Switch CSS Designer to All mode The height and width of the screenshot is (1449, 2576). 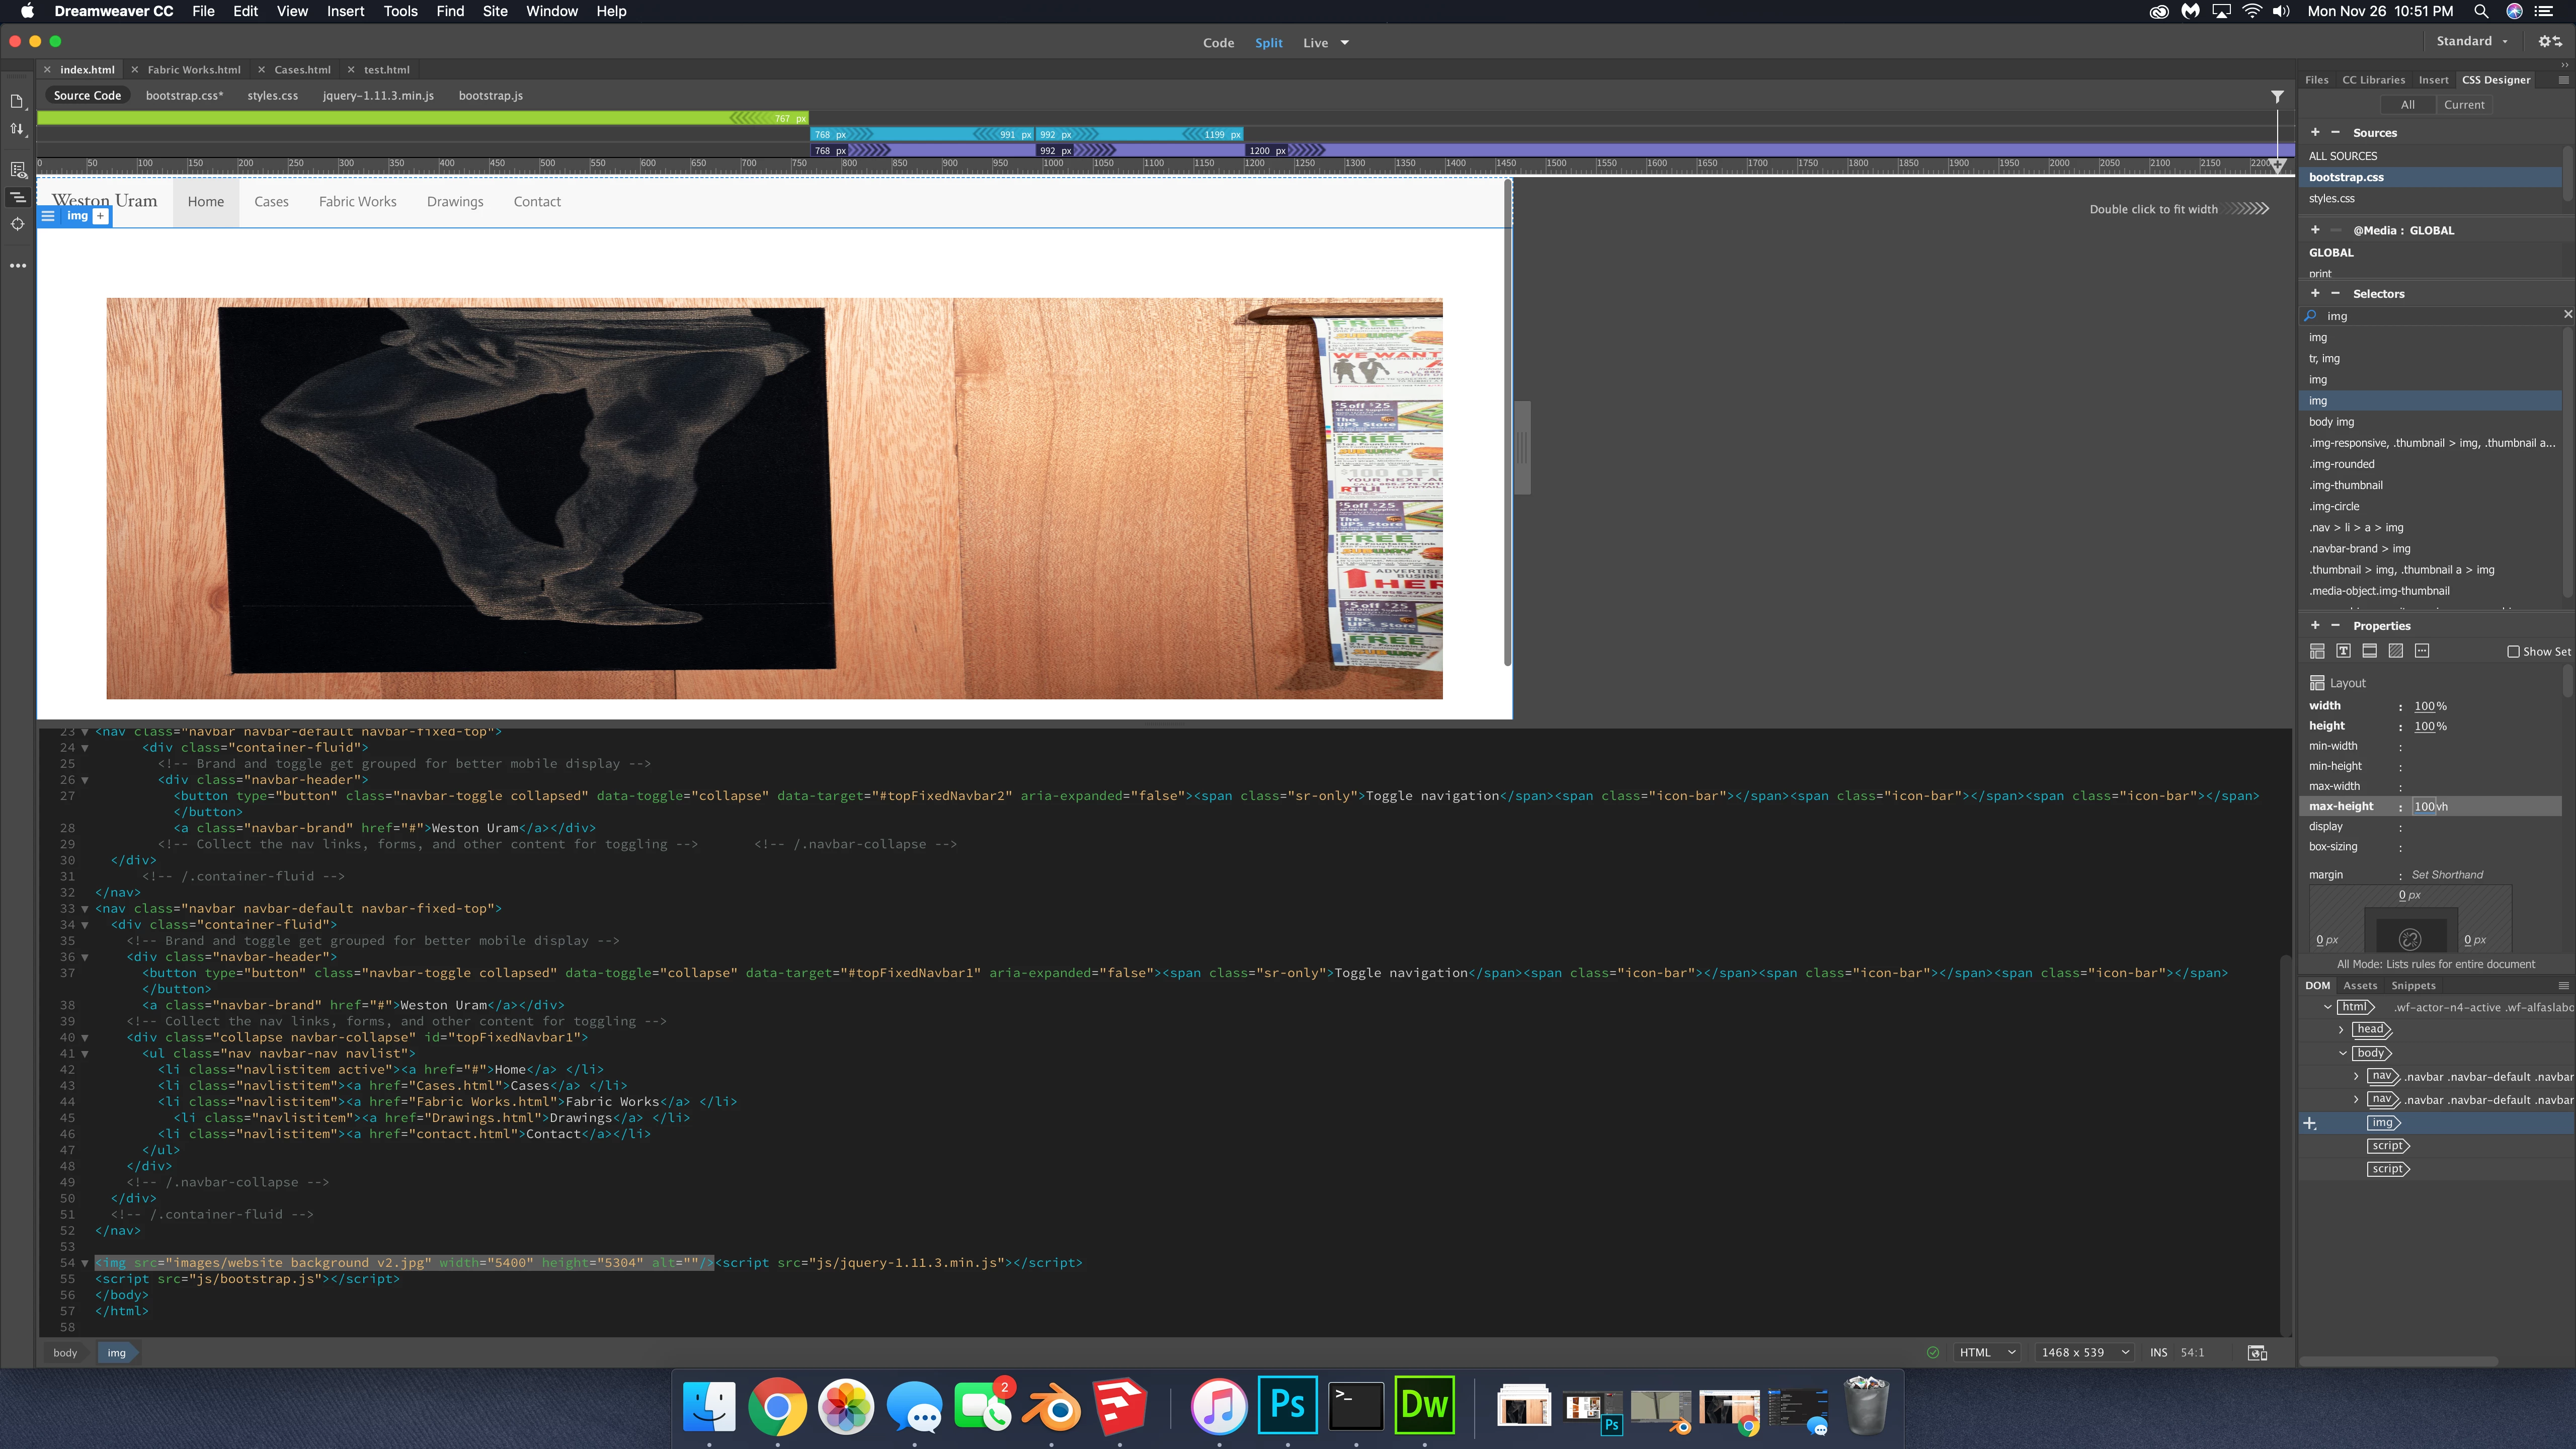(2407, 105)
